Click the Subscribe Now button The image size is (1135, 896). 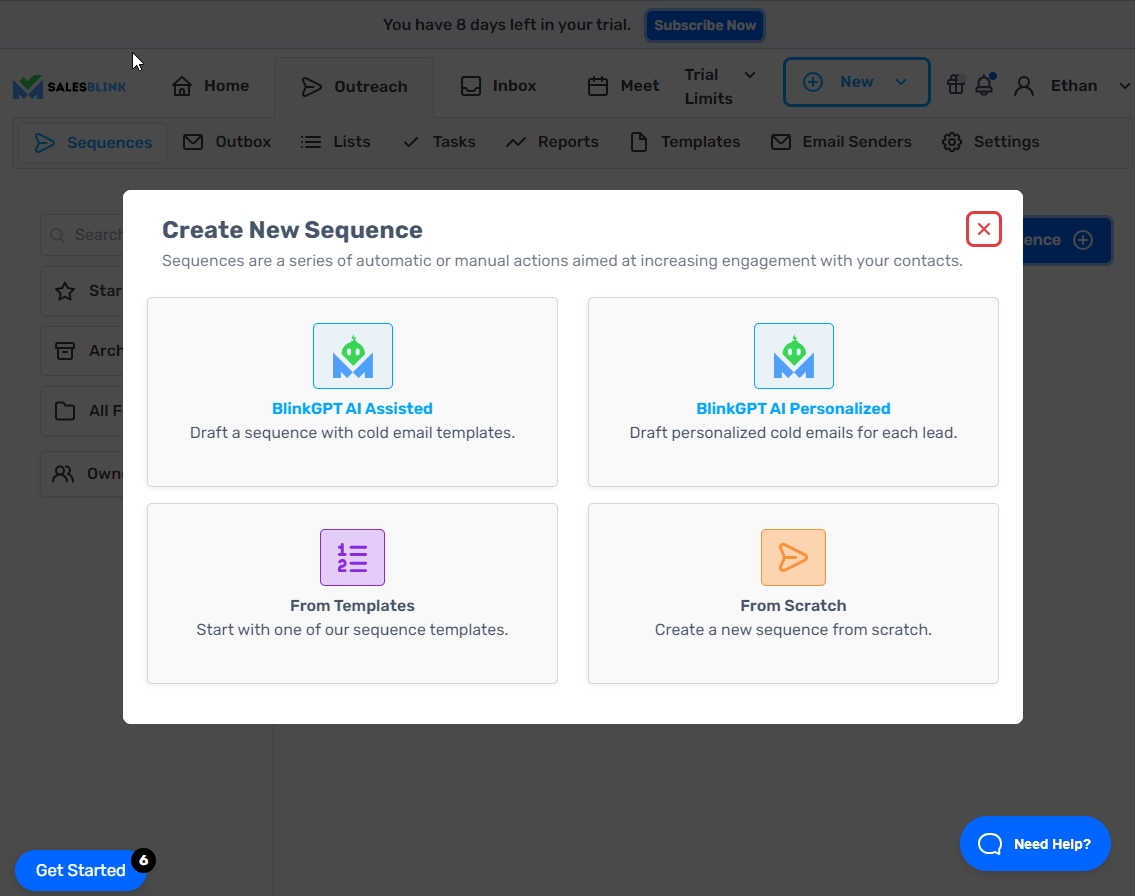coord(705,25)
